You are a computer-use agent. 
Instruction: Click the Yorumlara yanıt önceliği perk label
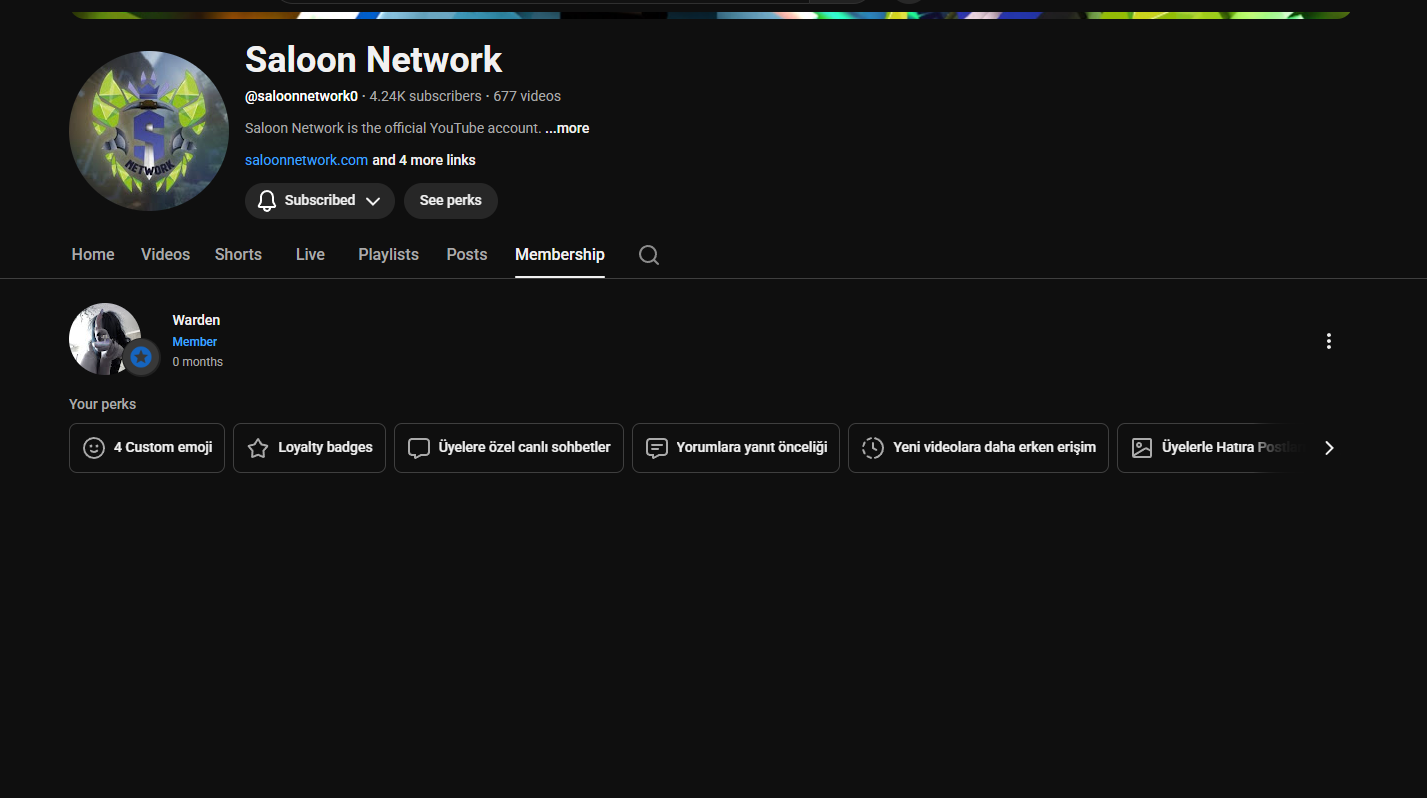click(x=752, y=448)
